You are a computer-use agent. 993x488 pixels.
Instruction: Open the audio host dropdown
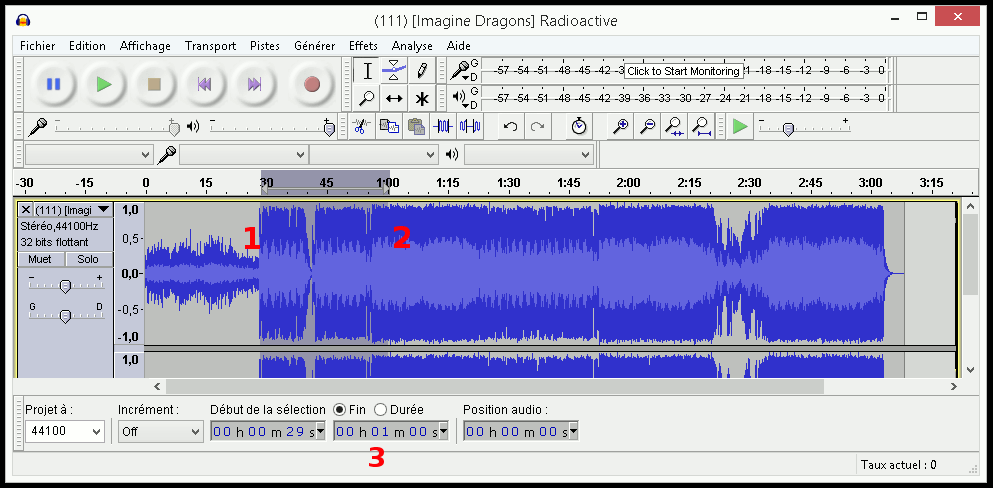click(89, 154)
